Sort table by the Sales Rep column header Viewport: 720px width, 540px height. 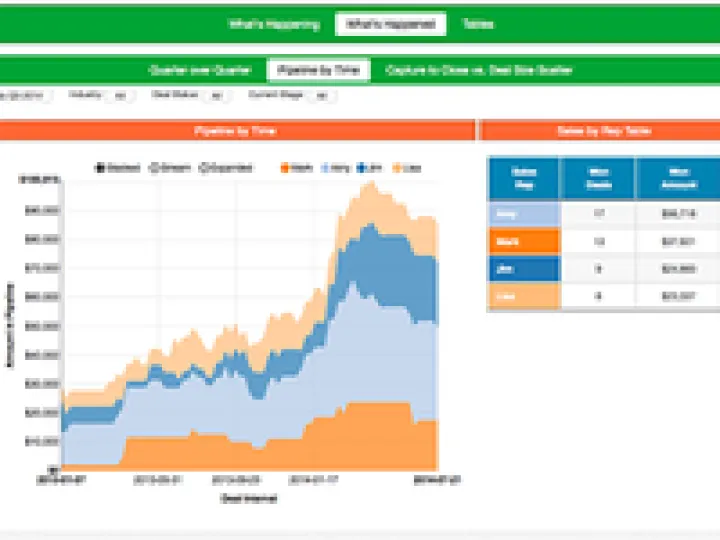pos(523,178)
